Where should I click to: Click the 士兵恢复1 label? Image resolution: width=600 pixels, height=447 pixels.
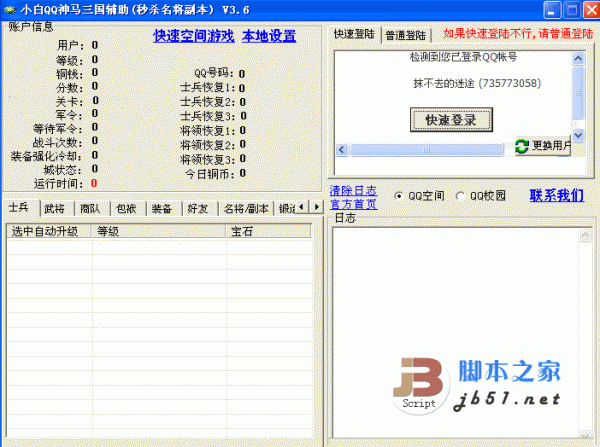pos(207,88)
